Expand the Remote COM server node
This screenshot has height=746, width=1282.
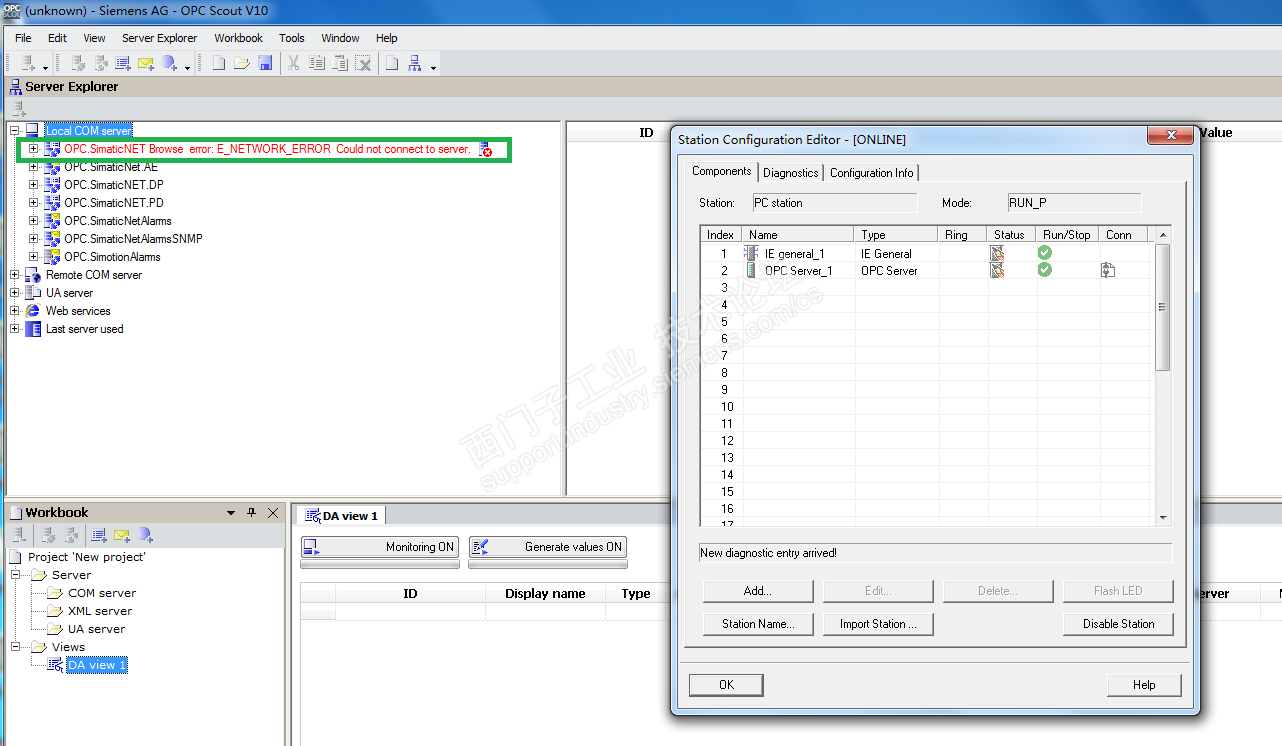click(14, 275)
